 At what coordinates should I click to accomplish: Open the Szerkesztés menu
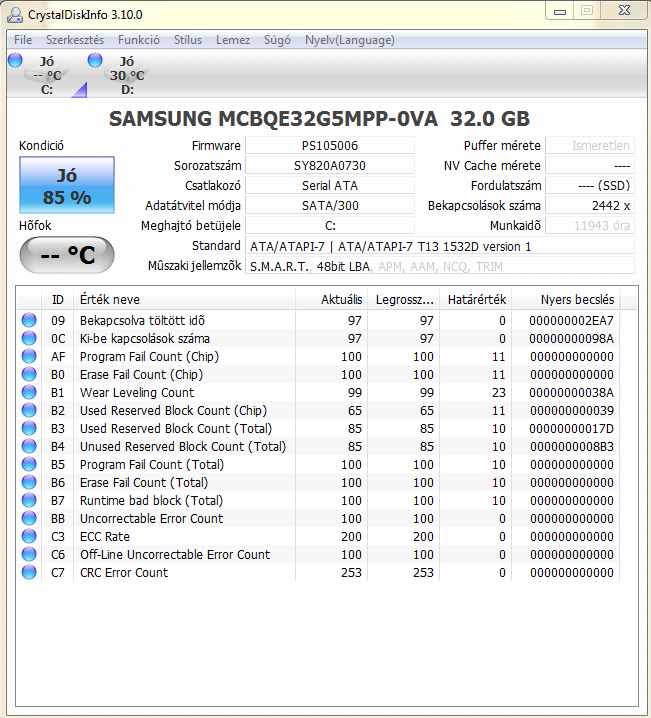(75, 40)
